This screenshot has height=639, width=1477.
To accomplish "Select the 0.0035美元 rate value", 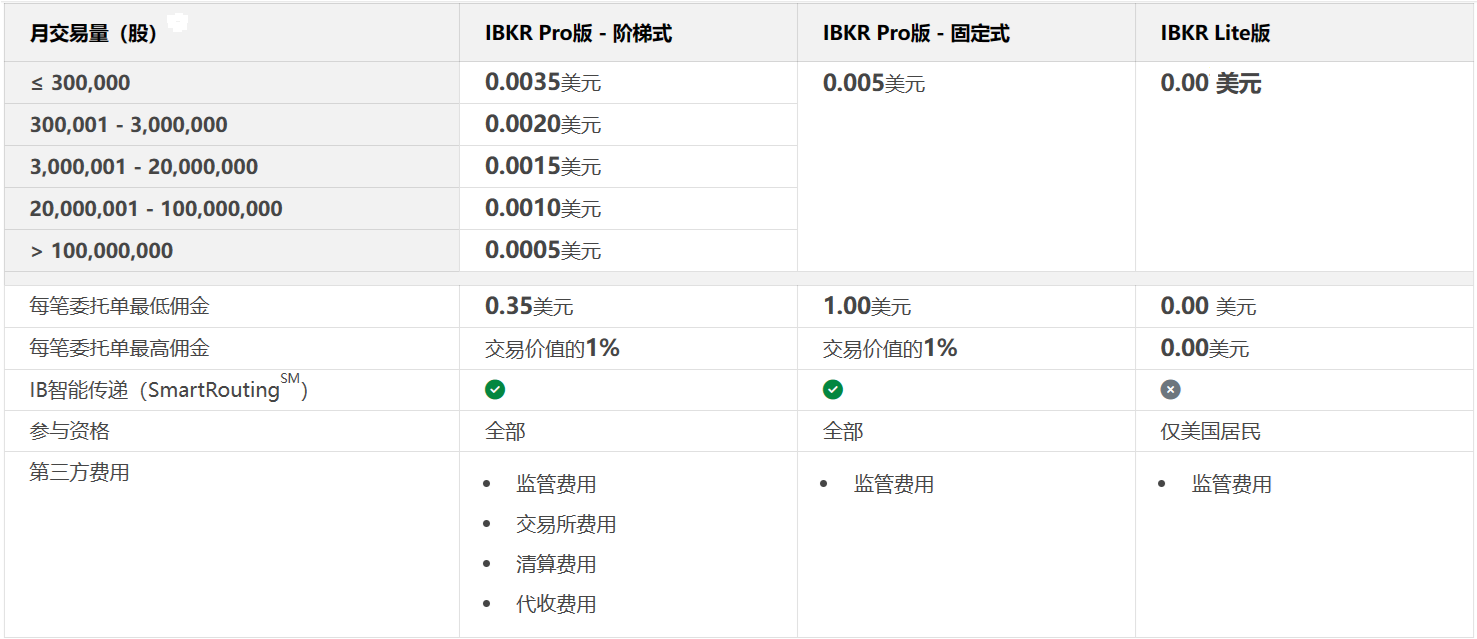I will tap(543, 83).
